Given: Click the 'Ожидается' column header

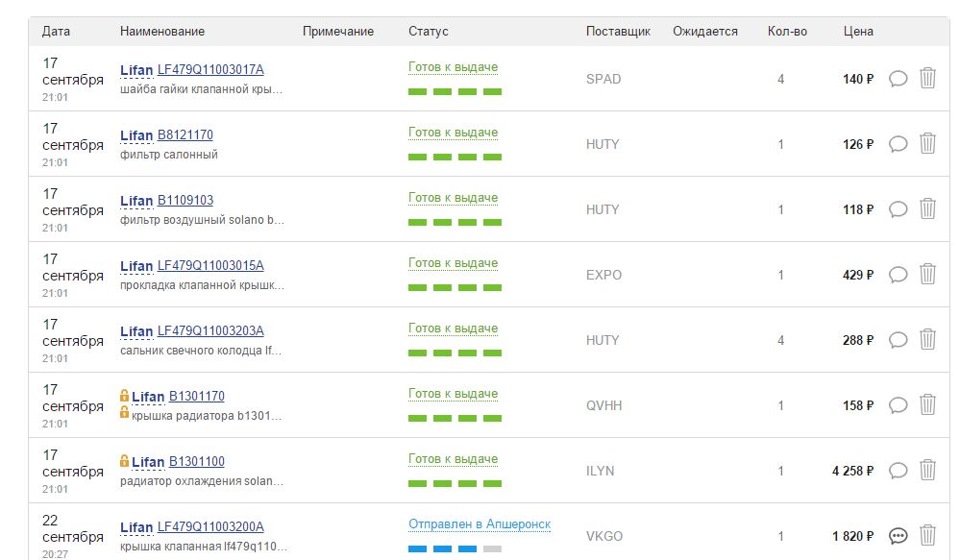Looking at the screenshot, I should coord(705,31).
